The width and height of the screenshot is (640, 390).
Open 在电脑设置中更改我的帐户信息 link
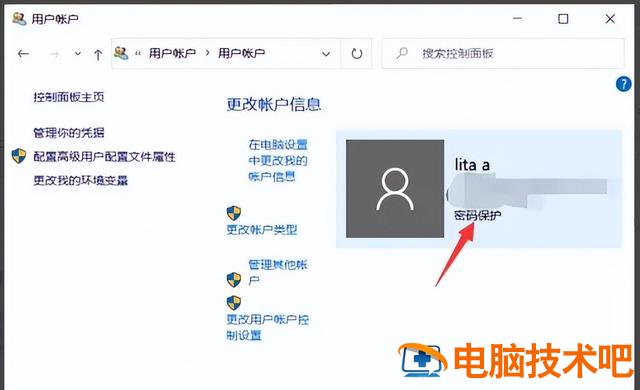278,160
